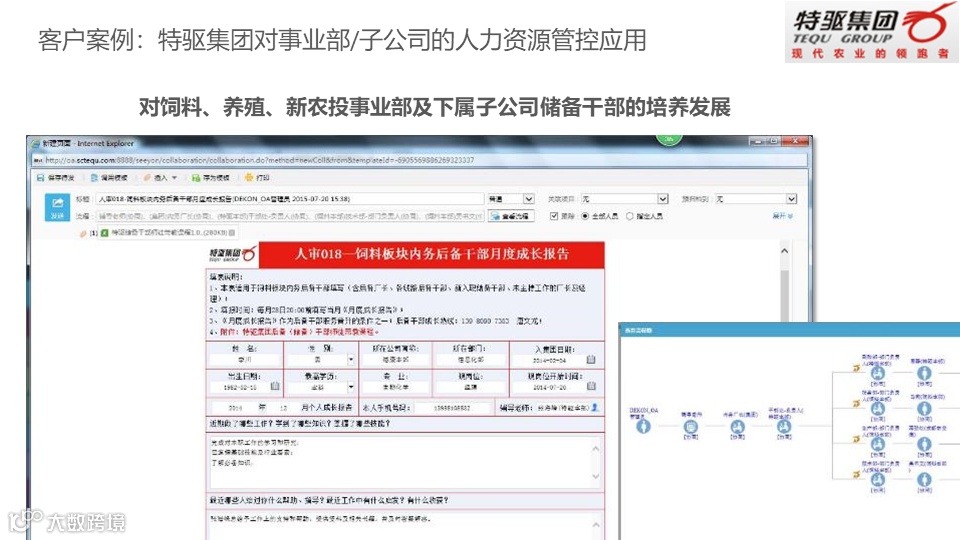960x540 pixels.
Task: Click the major (专业) field
Action: (396, 387)
